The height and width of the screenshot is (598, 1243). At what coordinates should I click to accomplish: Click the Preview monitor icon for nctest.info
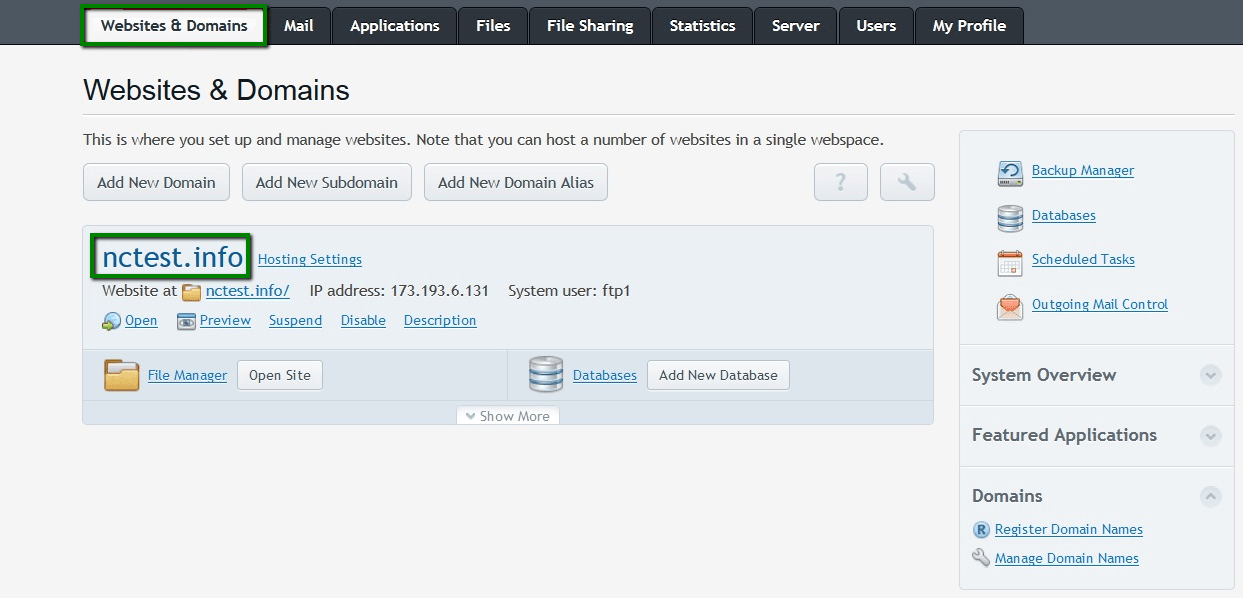coord(185,320)
